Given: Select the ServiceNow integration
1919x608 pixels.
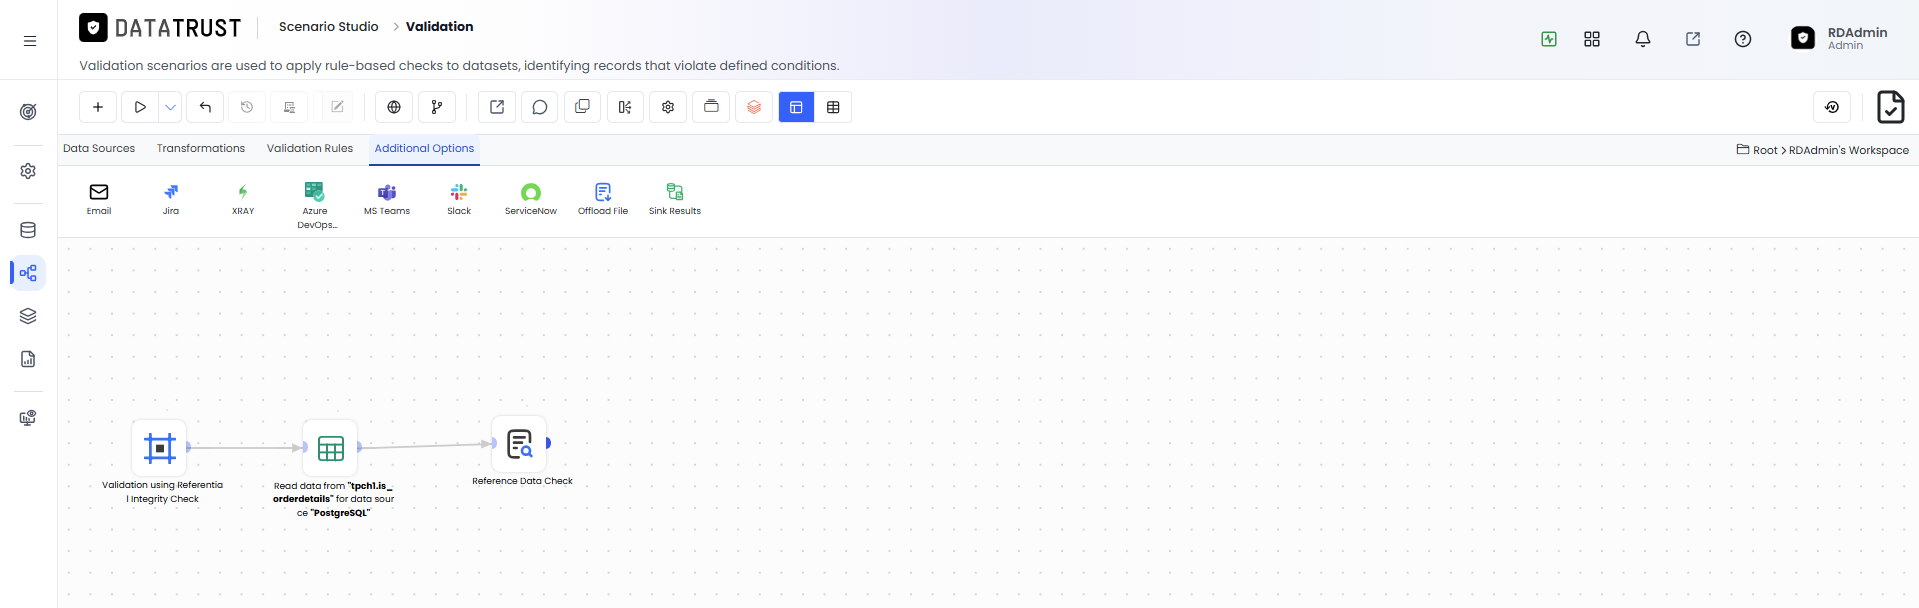Looking at the screenshot, I should pyautogui.click(x=531, y=199).
